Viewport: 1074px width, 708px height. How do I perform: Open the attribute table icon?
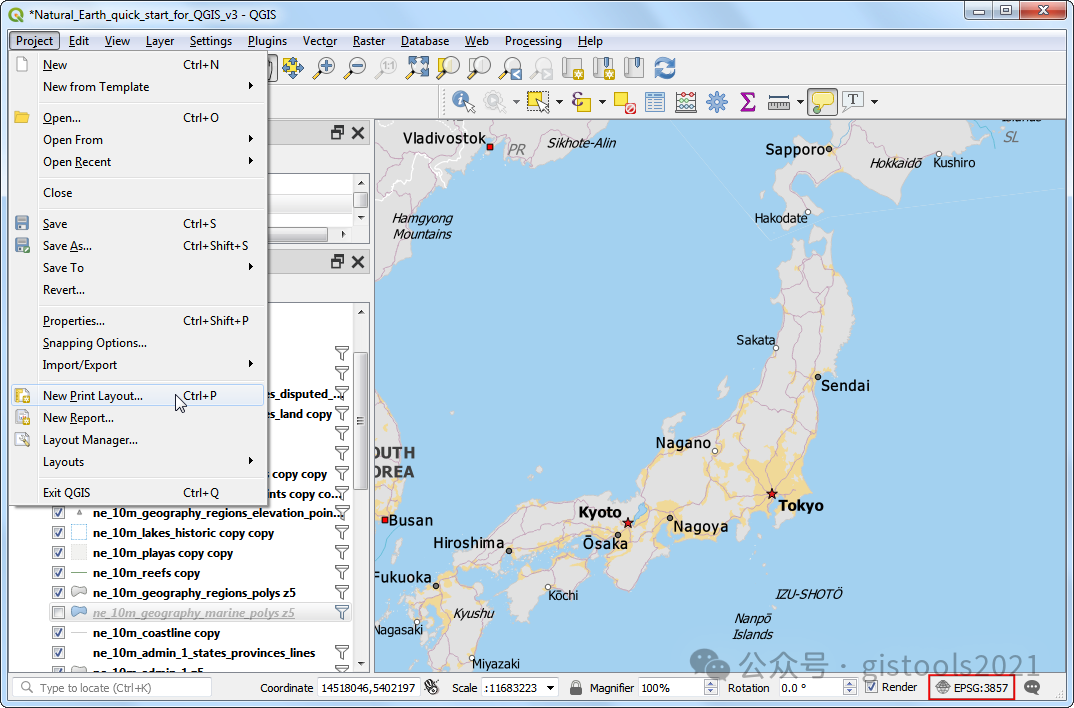point(655,102)
